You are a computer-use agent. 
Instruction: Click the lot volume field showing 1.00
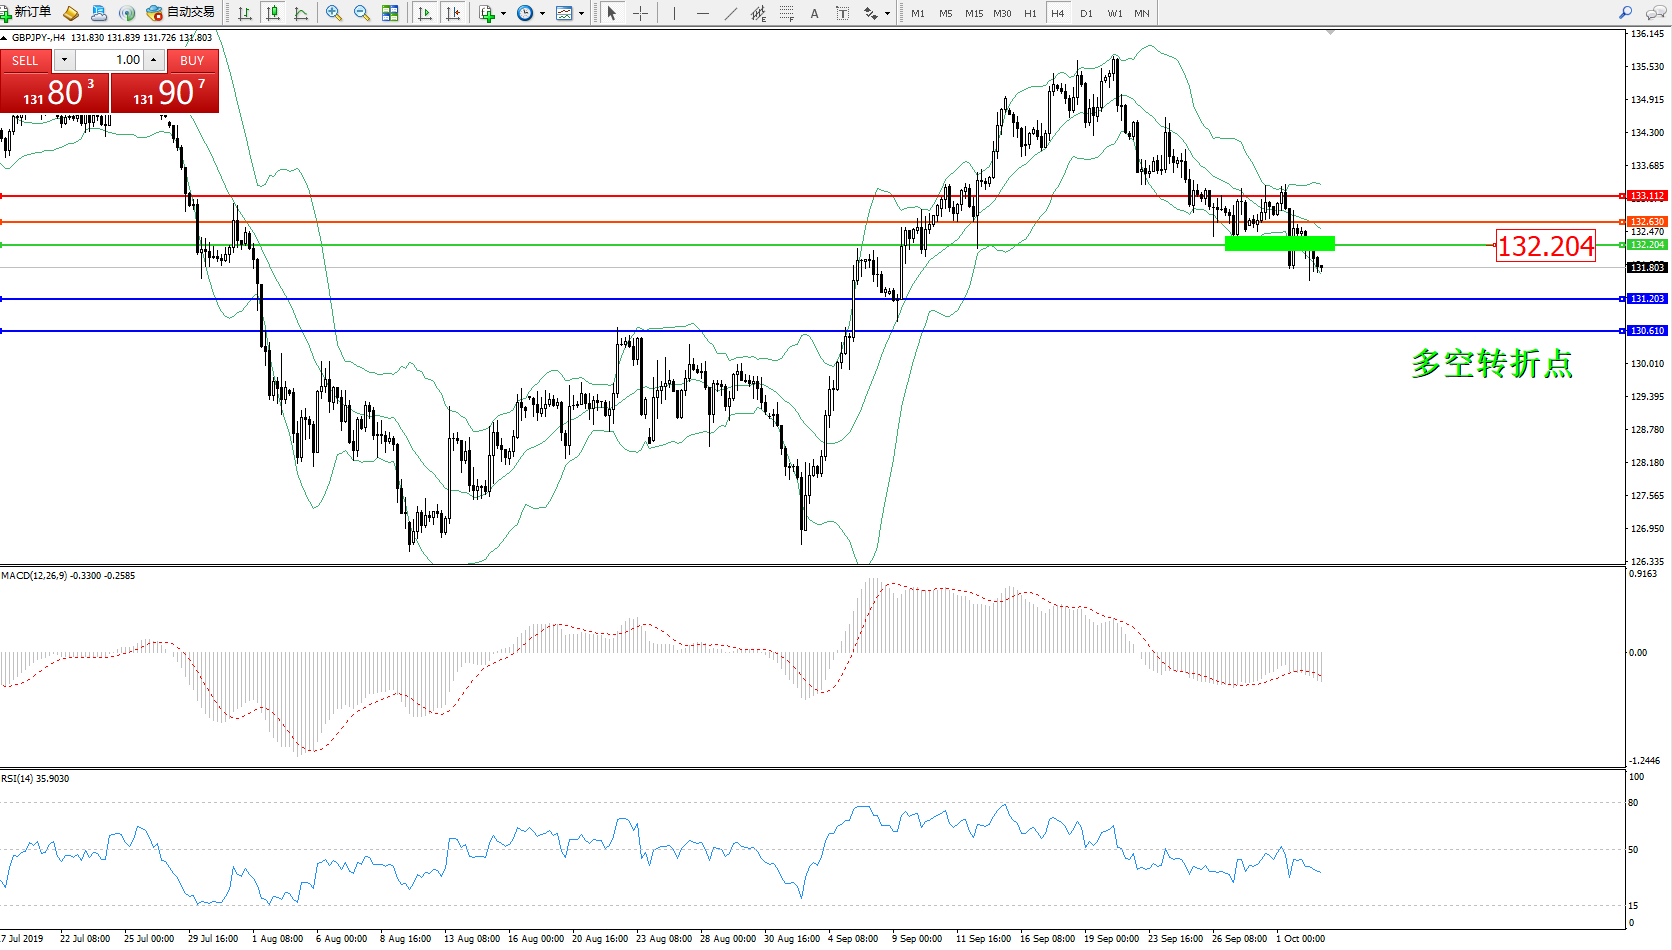(x=109, y=60)
